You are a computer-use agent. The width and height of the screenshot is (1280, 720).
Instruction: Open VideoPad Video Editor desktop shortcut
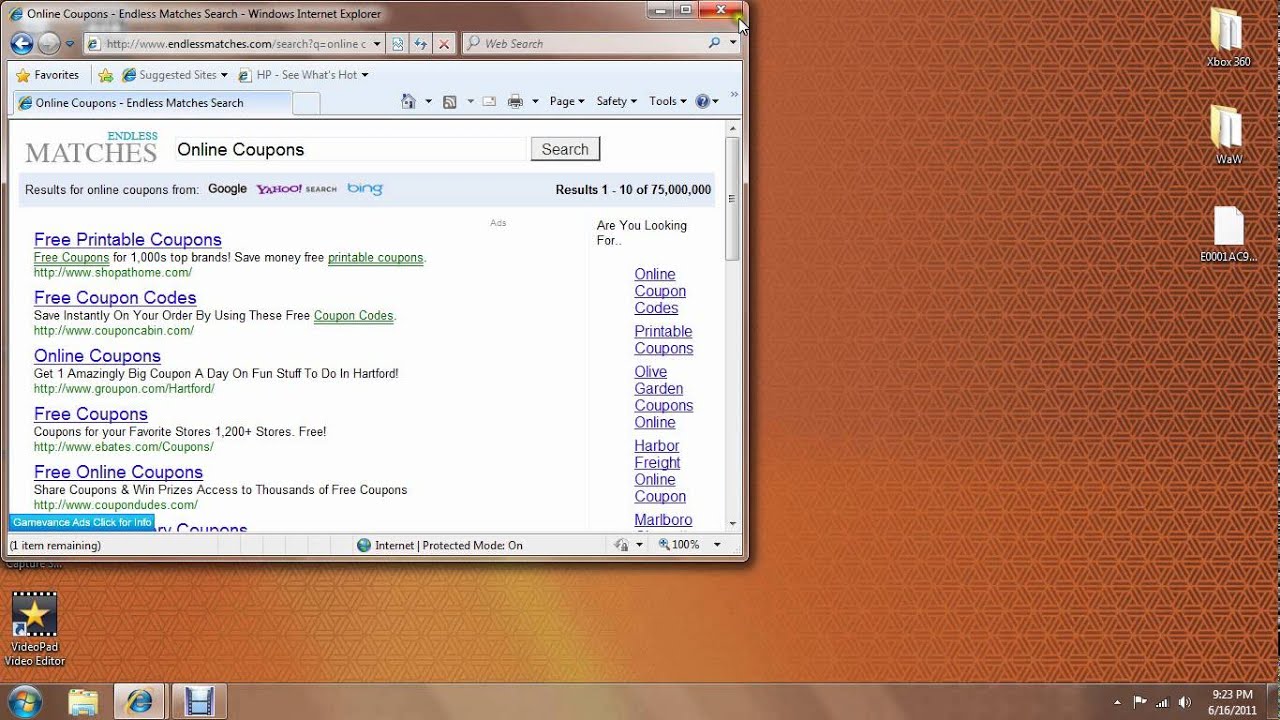(x=35, y=629)
